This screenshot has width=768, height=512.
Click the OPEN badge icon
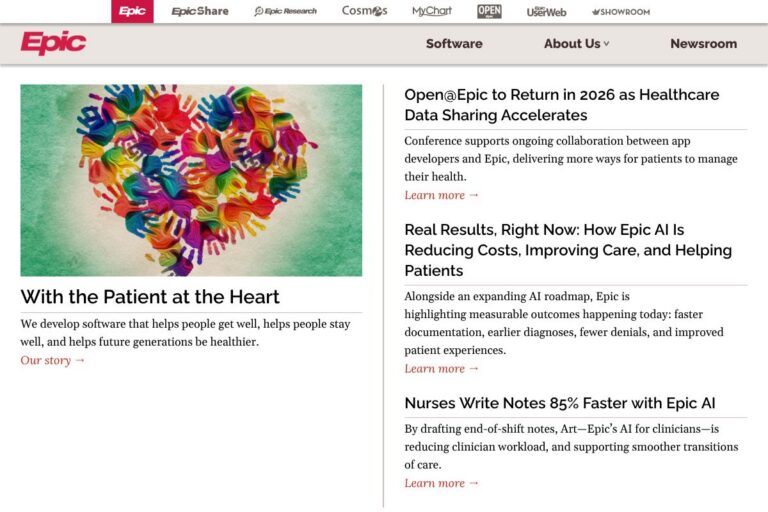coord(489,11)
